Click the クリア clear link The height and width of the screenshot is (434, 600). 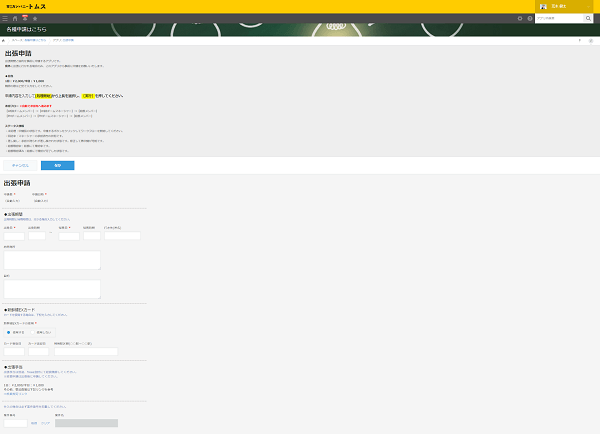[46, 423]
